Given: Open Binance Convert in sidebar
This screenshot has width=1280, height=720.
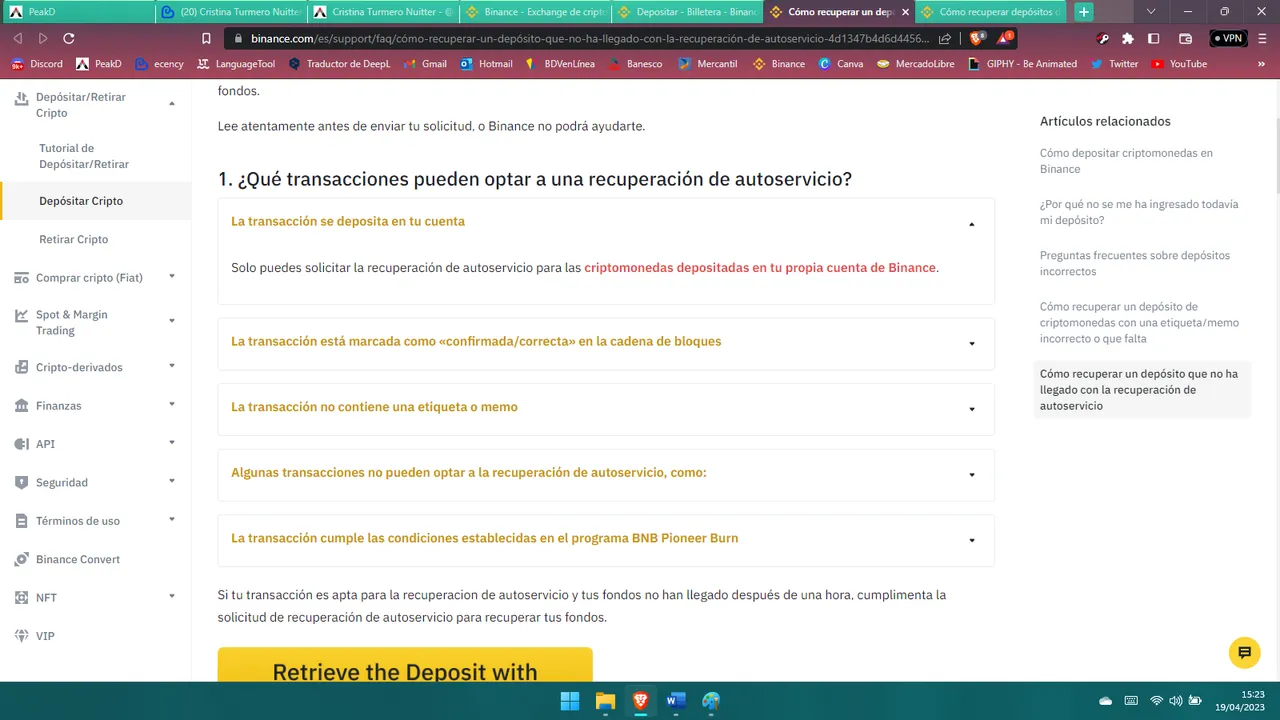Looking at the screenshot, I should pos(78,559).
